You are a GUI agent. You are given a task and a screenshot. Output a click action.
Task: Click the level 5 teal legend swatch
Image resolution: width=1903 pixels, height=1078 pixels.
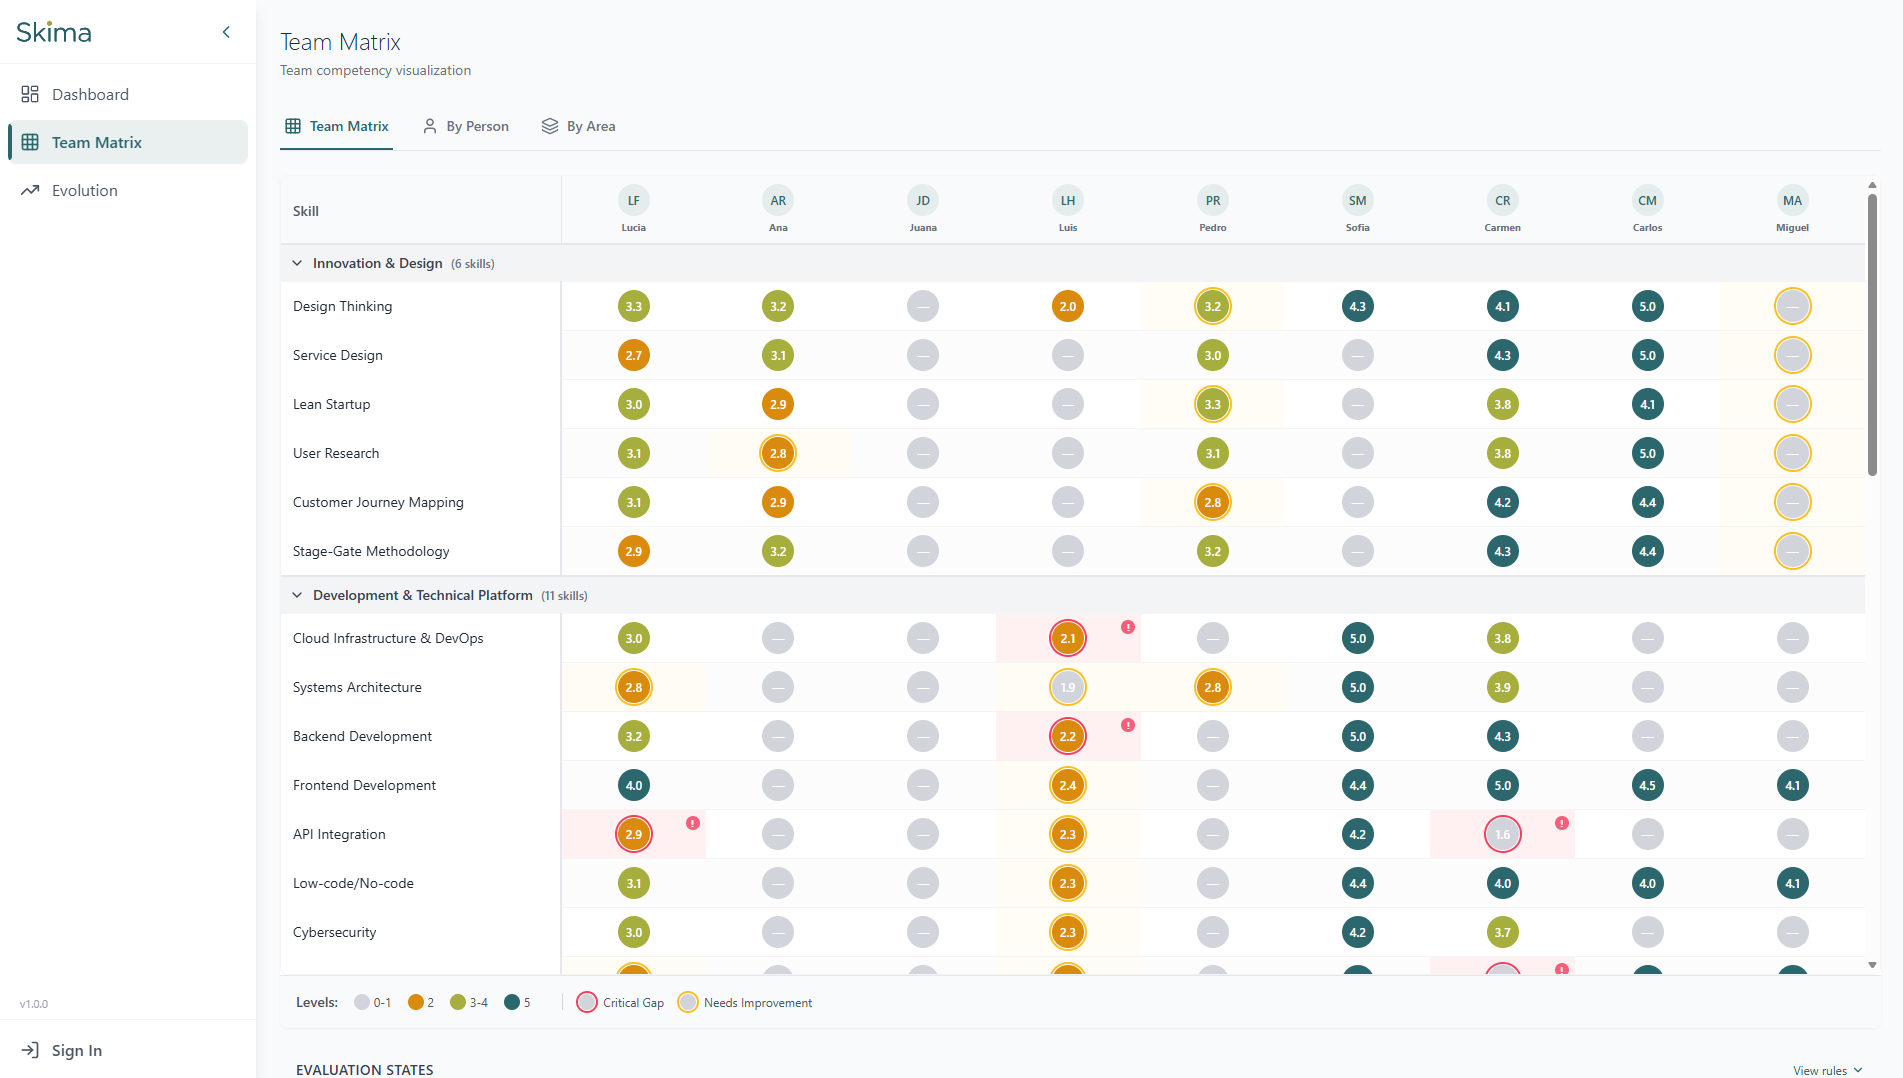[512, 1002]
